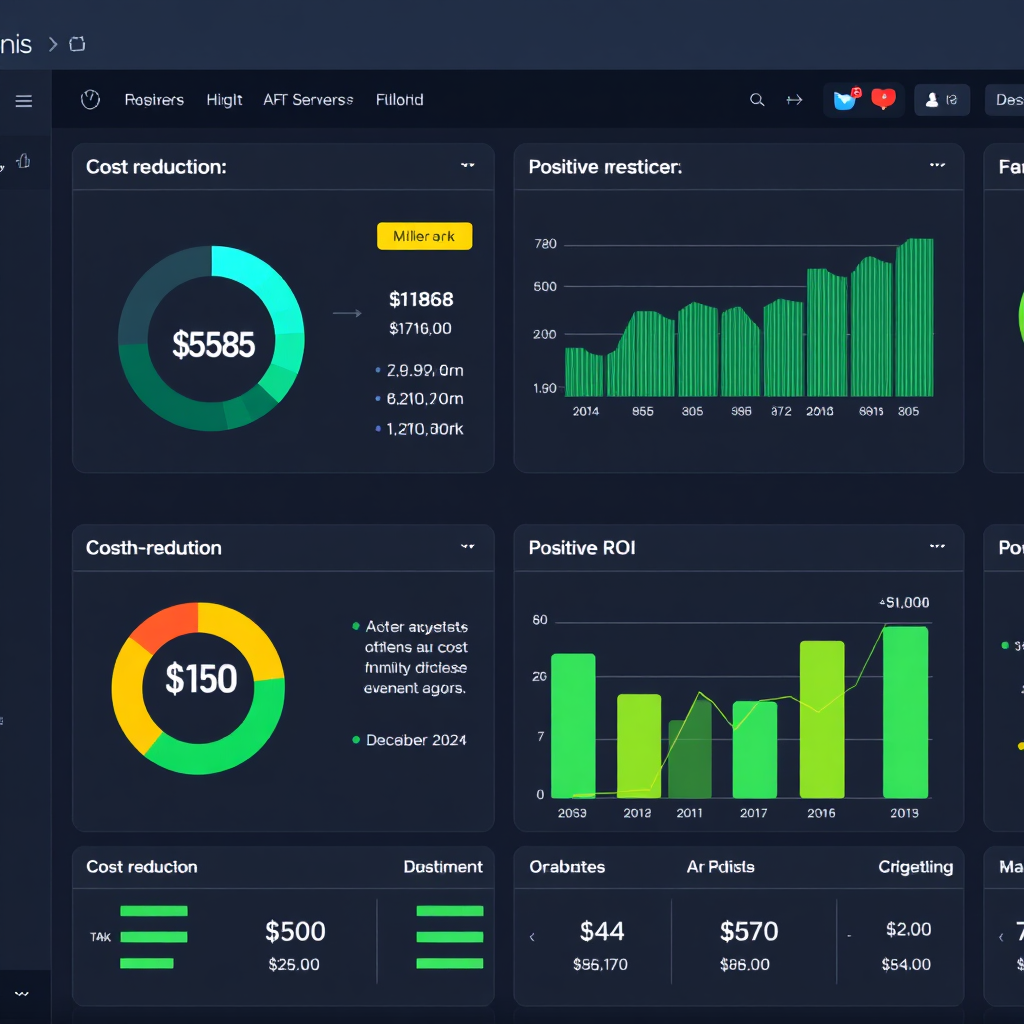
Task: Expand the Costh-redution panel dropdown
Action: (x=467, y=547)
